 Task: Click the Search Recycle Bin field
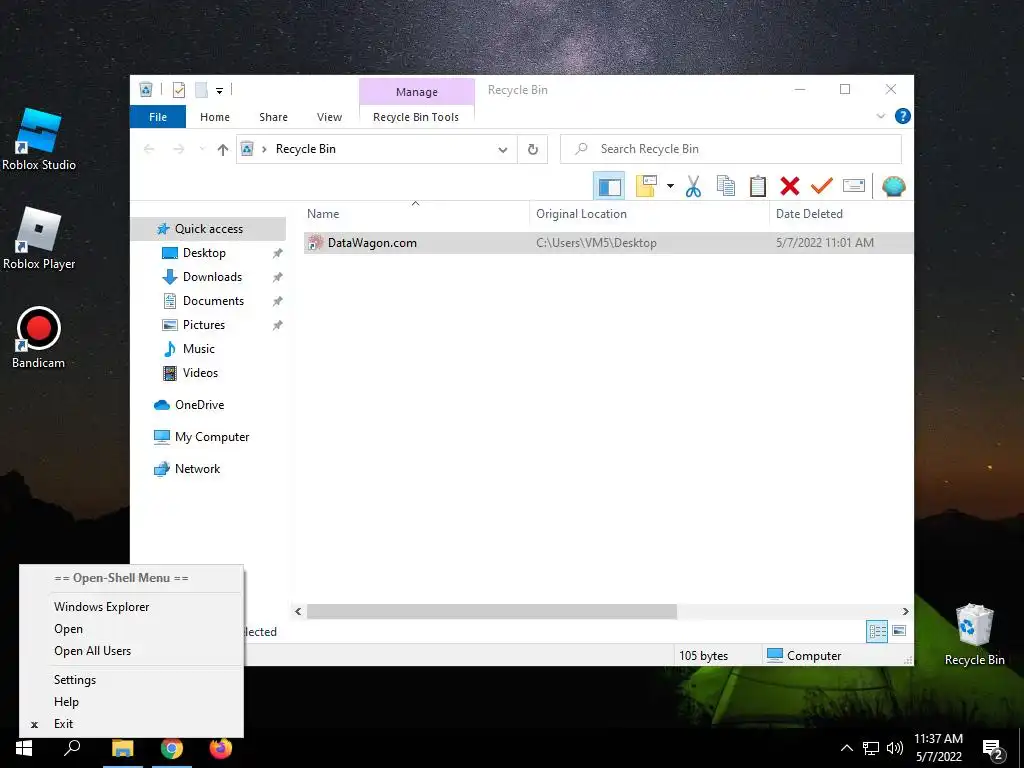pos(731,149)
